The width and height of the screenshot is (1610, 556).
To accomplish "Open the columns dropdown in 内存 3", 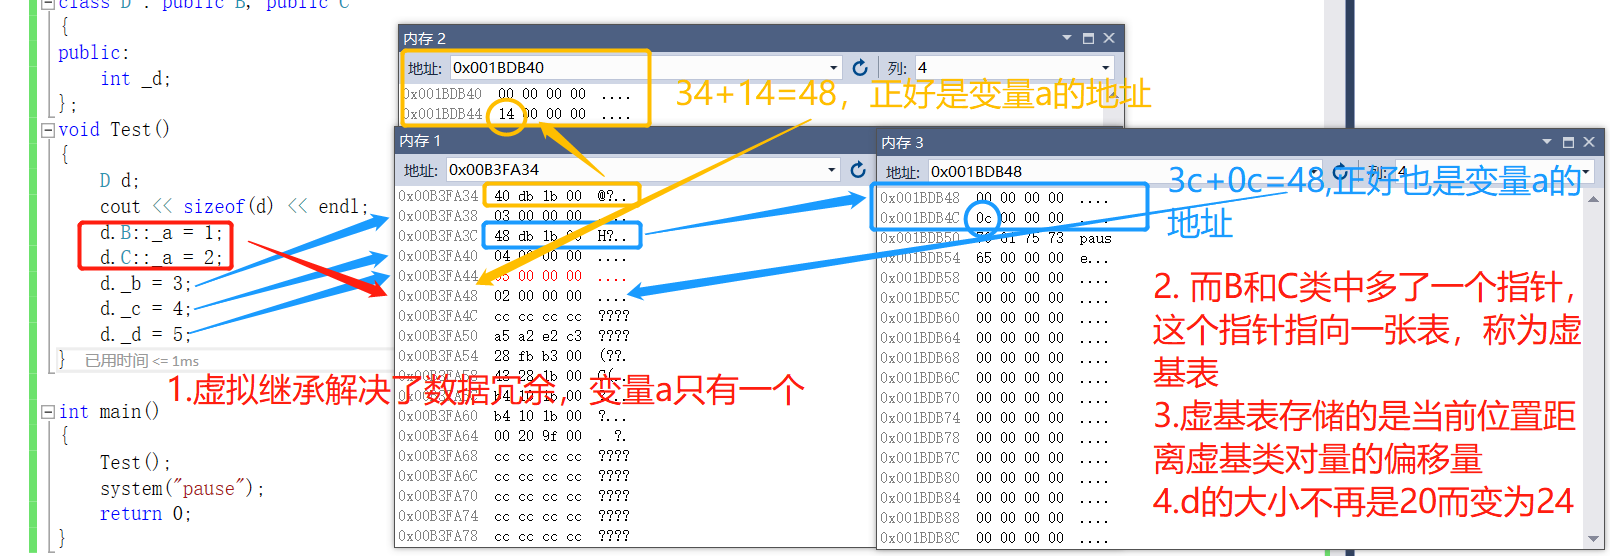I will 1585,172.
